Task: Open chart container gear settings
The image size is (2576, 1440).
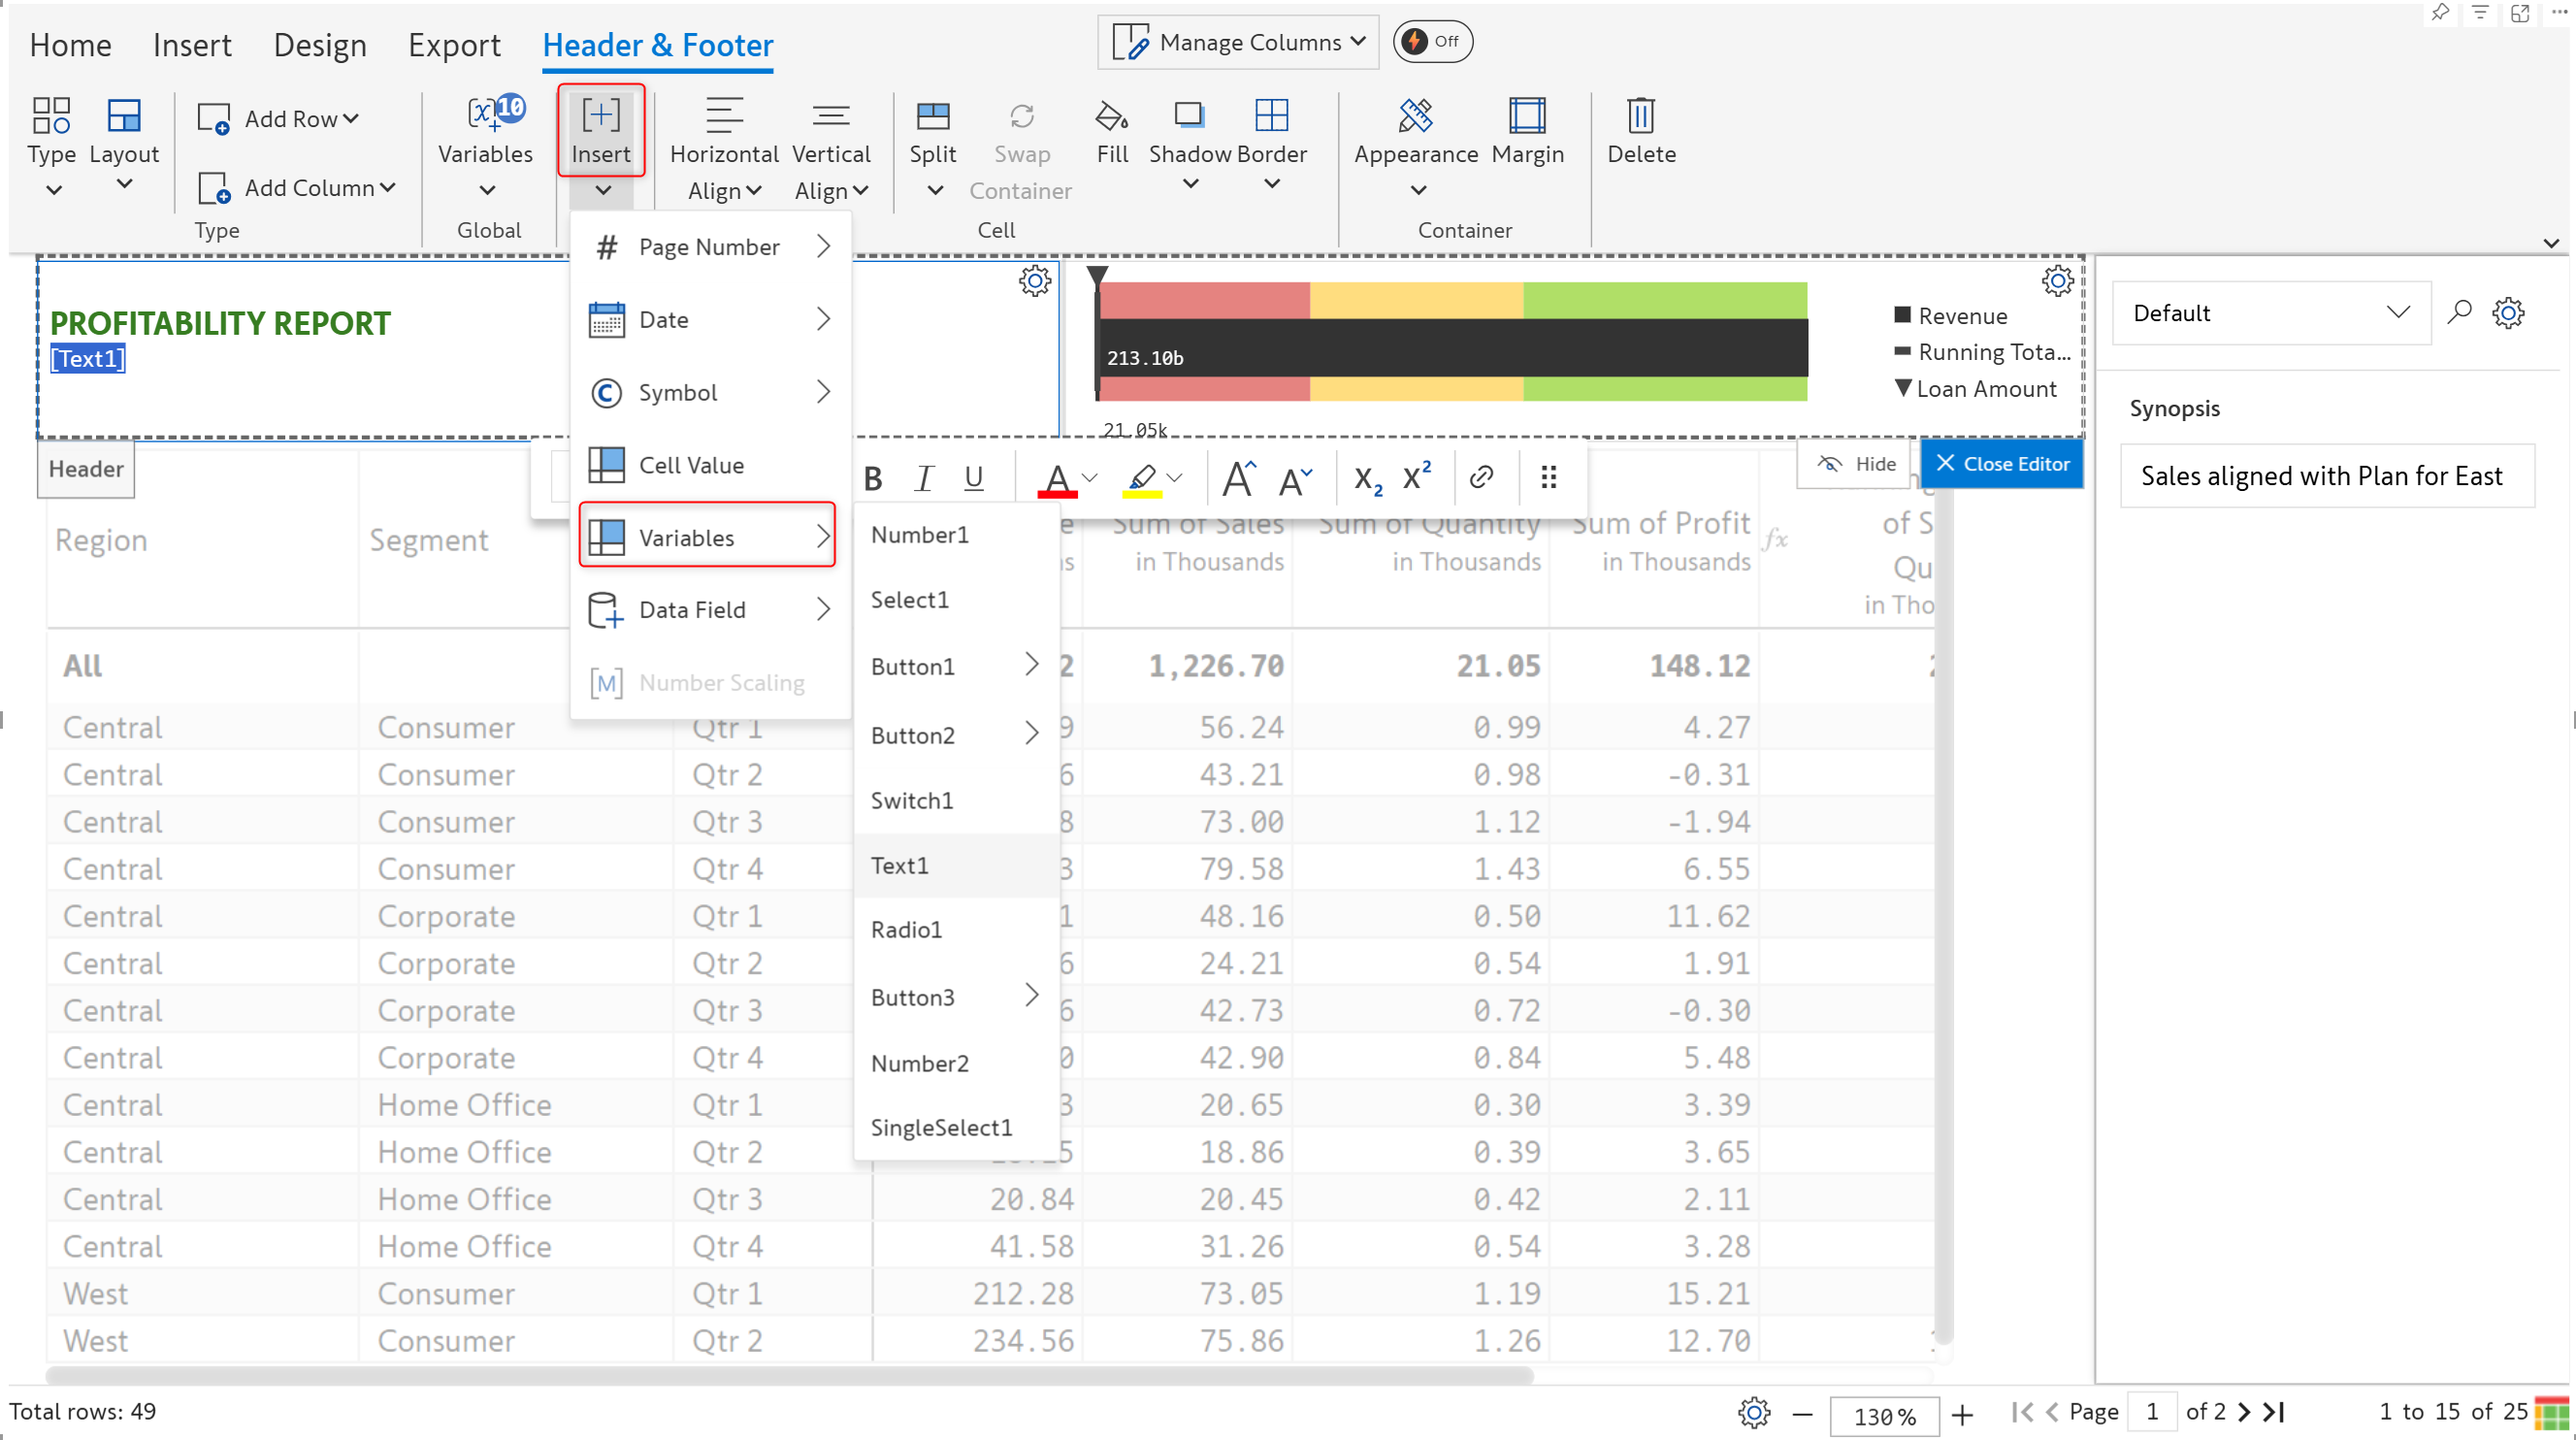Action: pyautogui.click(x=2056, y=281)
